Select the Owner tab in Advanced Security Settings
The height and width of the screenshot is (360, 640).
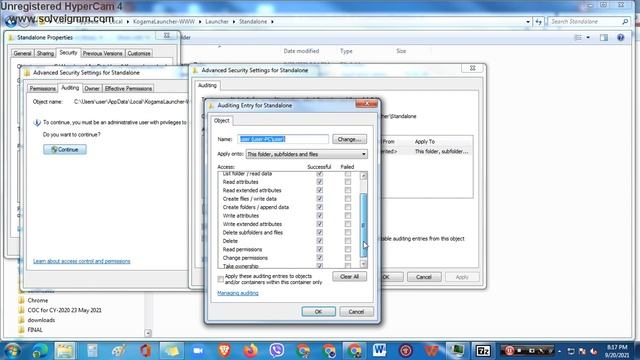click(x=92, y=89)
